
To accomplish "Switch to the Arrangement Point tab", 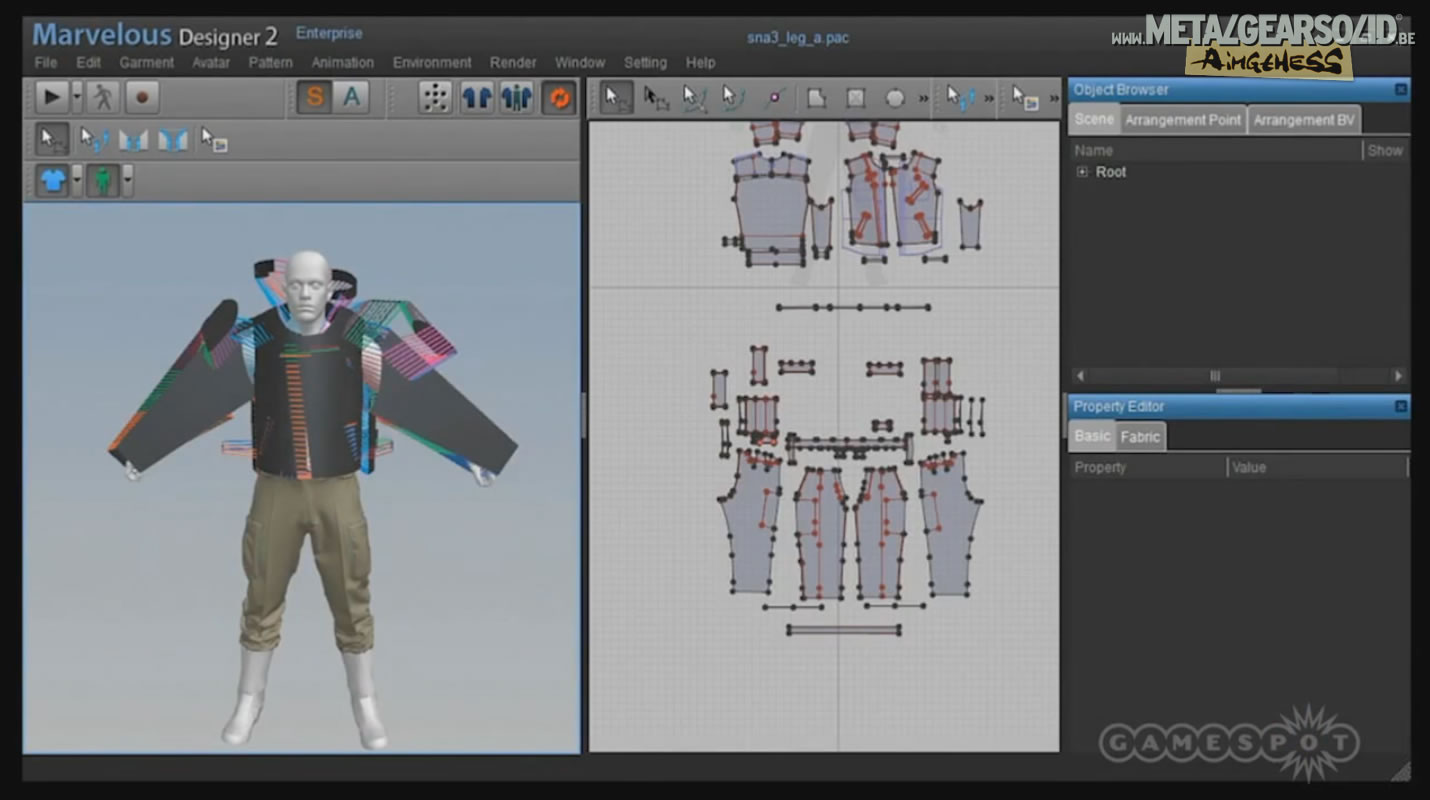I will (1183, 119).
